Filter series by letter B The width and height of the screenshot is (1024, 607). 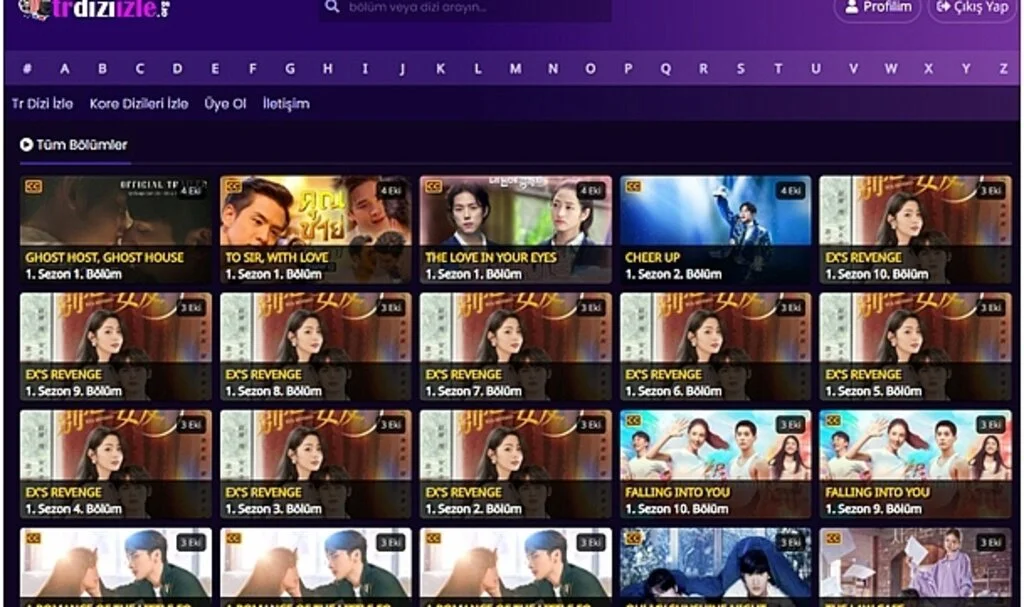pyautogui.click(x=103, y=69)
